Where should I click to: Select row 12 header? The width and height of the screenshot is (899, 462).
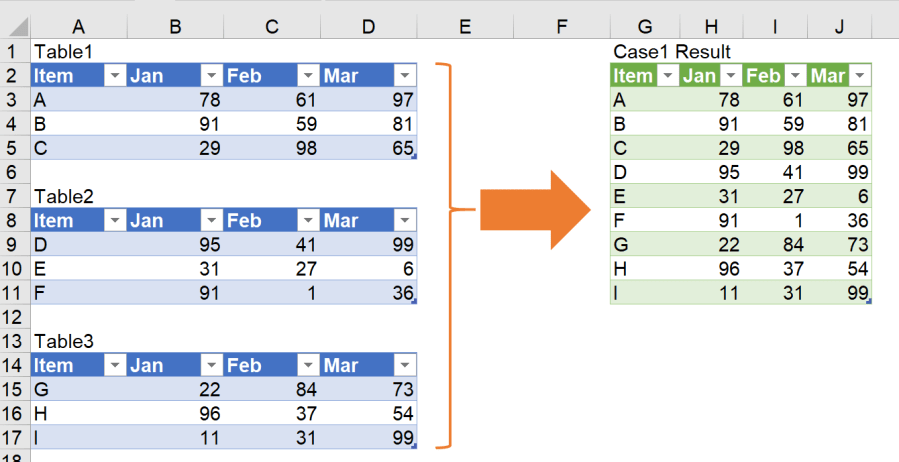pyautogui.click(x=12, y=317)
